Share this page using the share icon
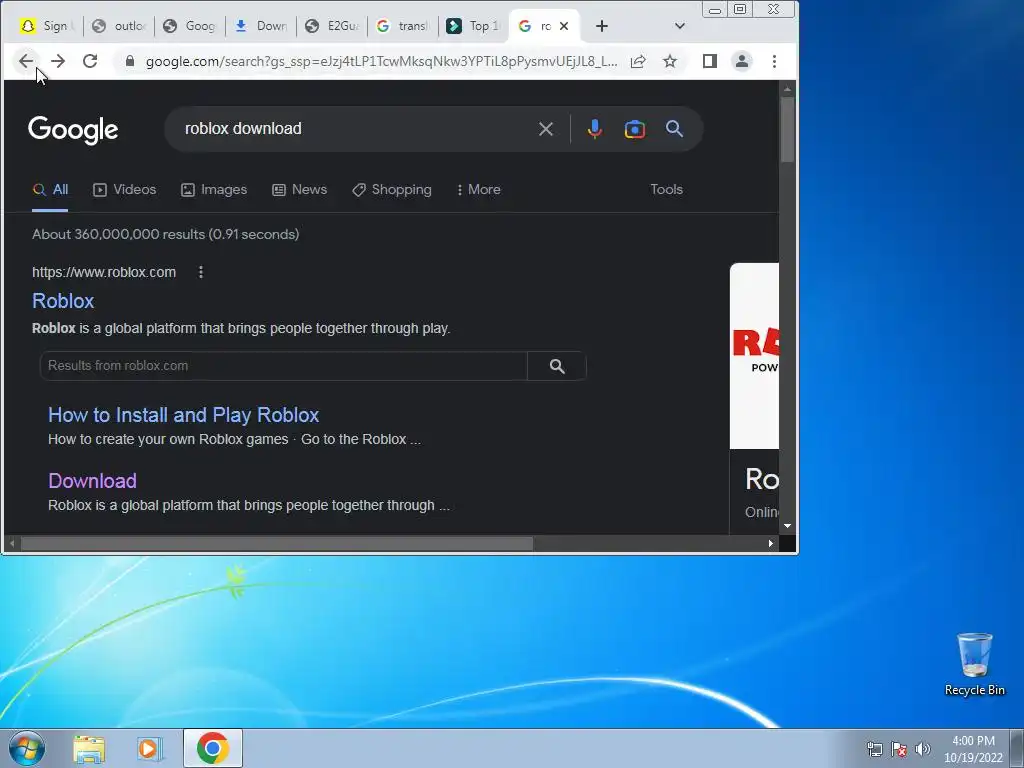The width and height of the screenshot is (1024, 768). [x=638, y=61]
